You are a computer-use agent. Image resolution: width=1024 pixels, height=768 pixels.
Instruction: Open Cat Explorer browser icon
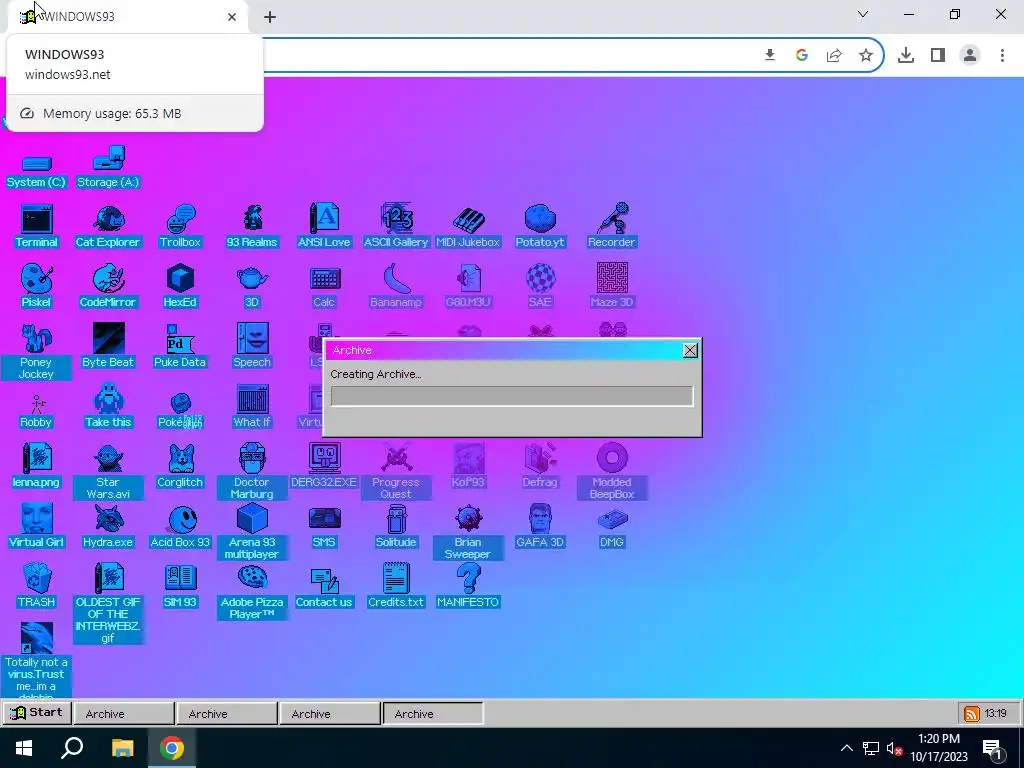(x=108, y=227)
